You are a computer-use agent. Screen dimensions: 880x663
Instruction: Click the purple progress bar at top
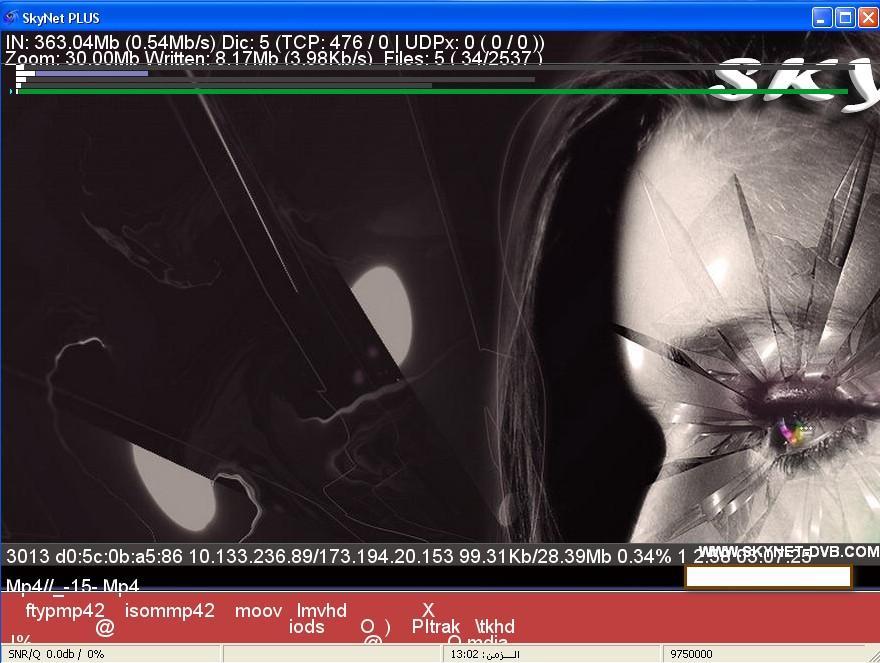point(91,73)
